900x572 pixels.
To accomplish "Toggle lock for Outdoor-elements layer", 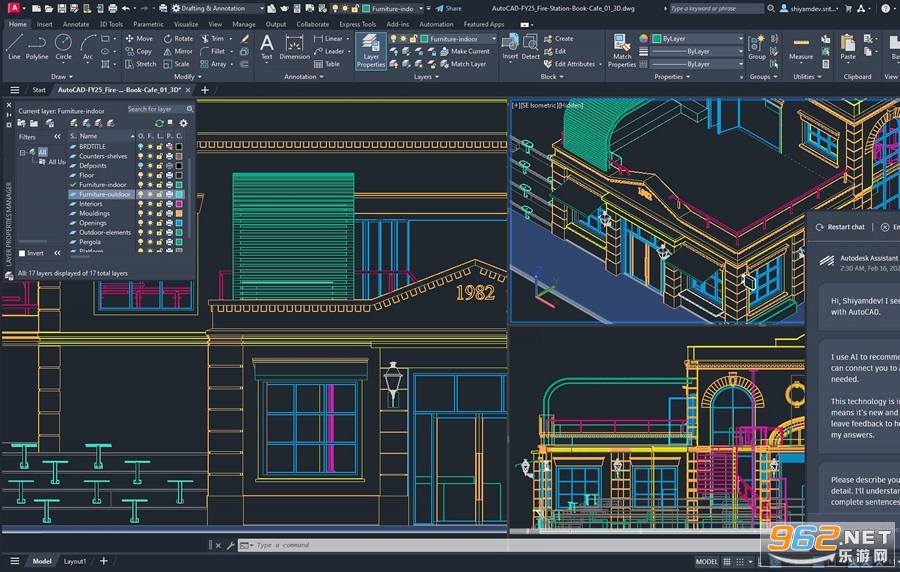I will click(160, 232).
